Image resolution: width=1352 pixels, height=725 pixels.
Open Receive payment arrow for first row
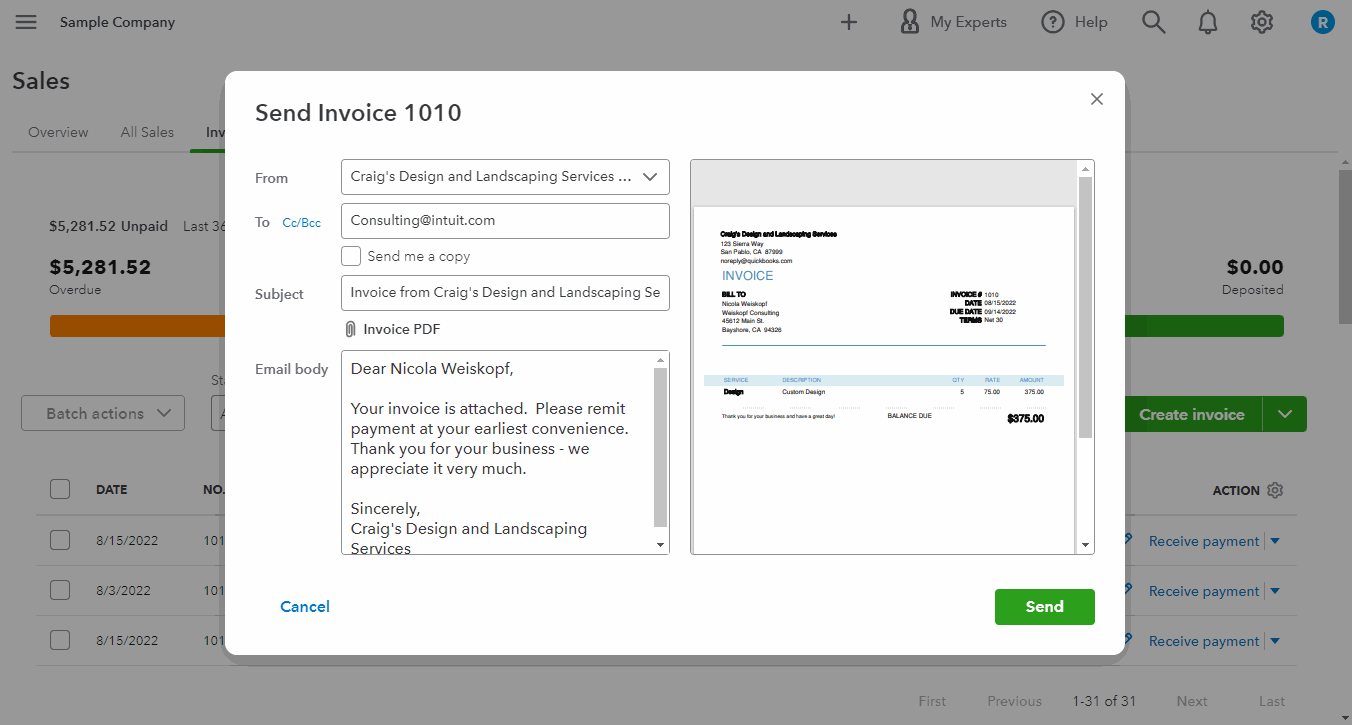[1275, 541]
